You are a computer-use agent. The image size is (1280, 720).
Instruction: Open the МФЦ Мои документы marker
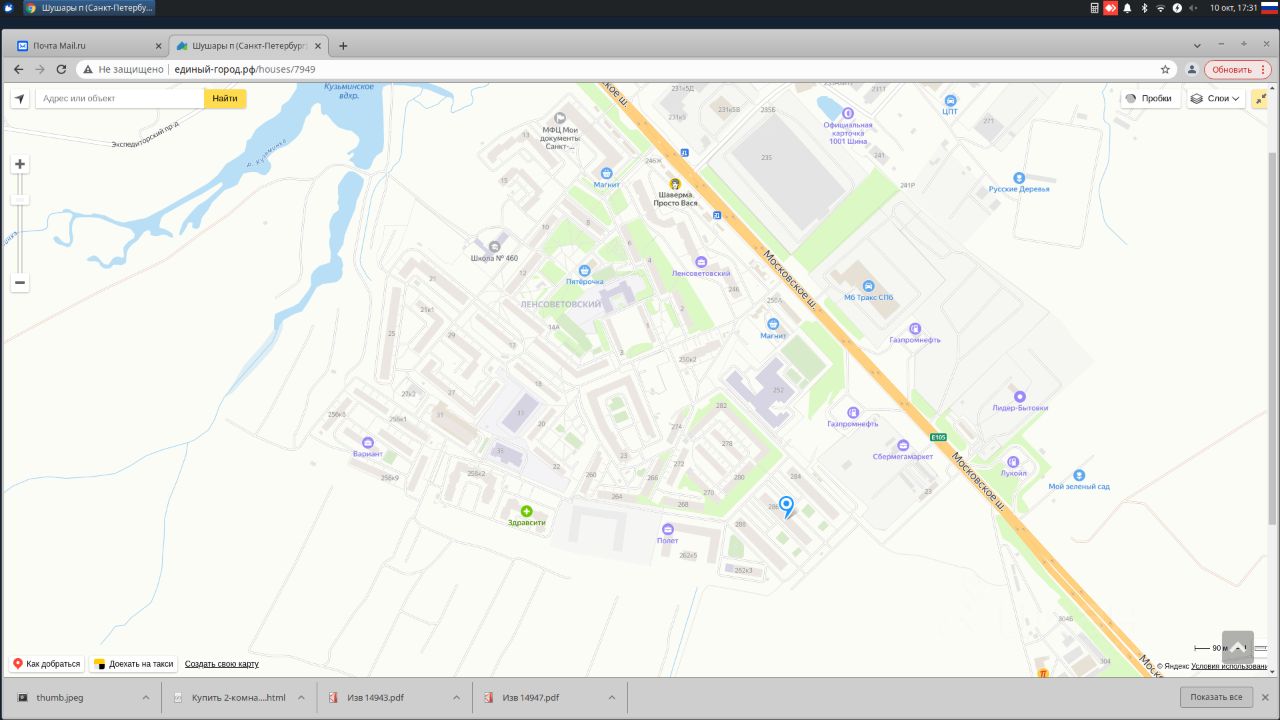(x=559, y=119)
